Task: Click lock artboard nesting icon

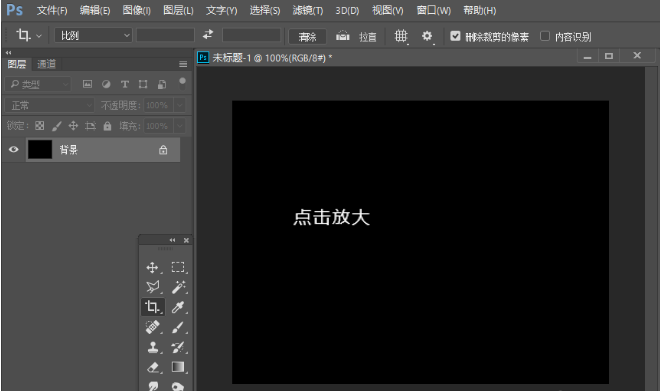Action: coord(90,125)
